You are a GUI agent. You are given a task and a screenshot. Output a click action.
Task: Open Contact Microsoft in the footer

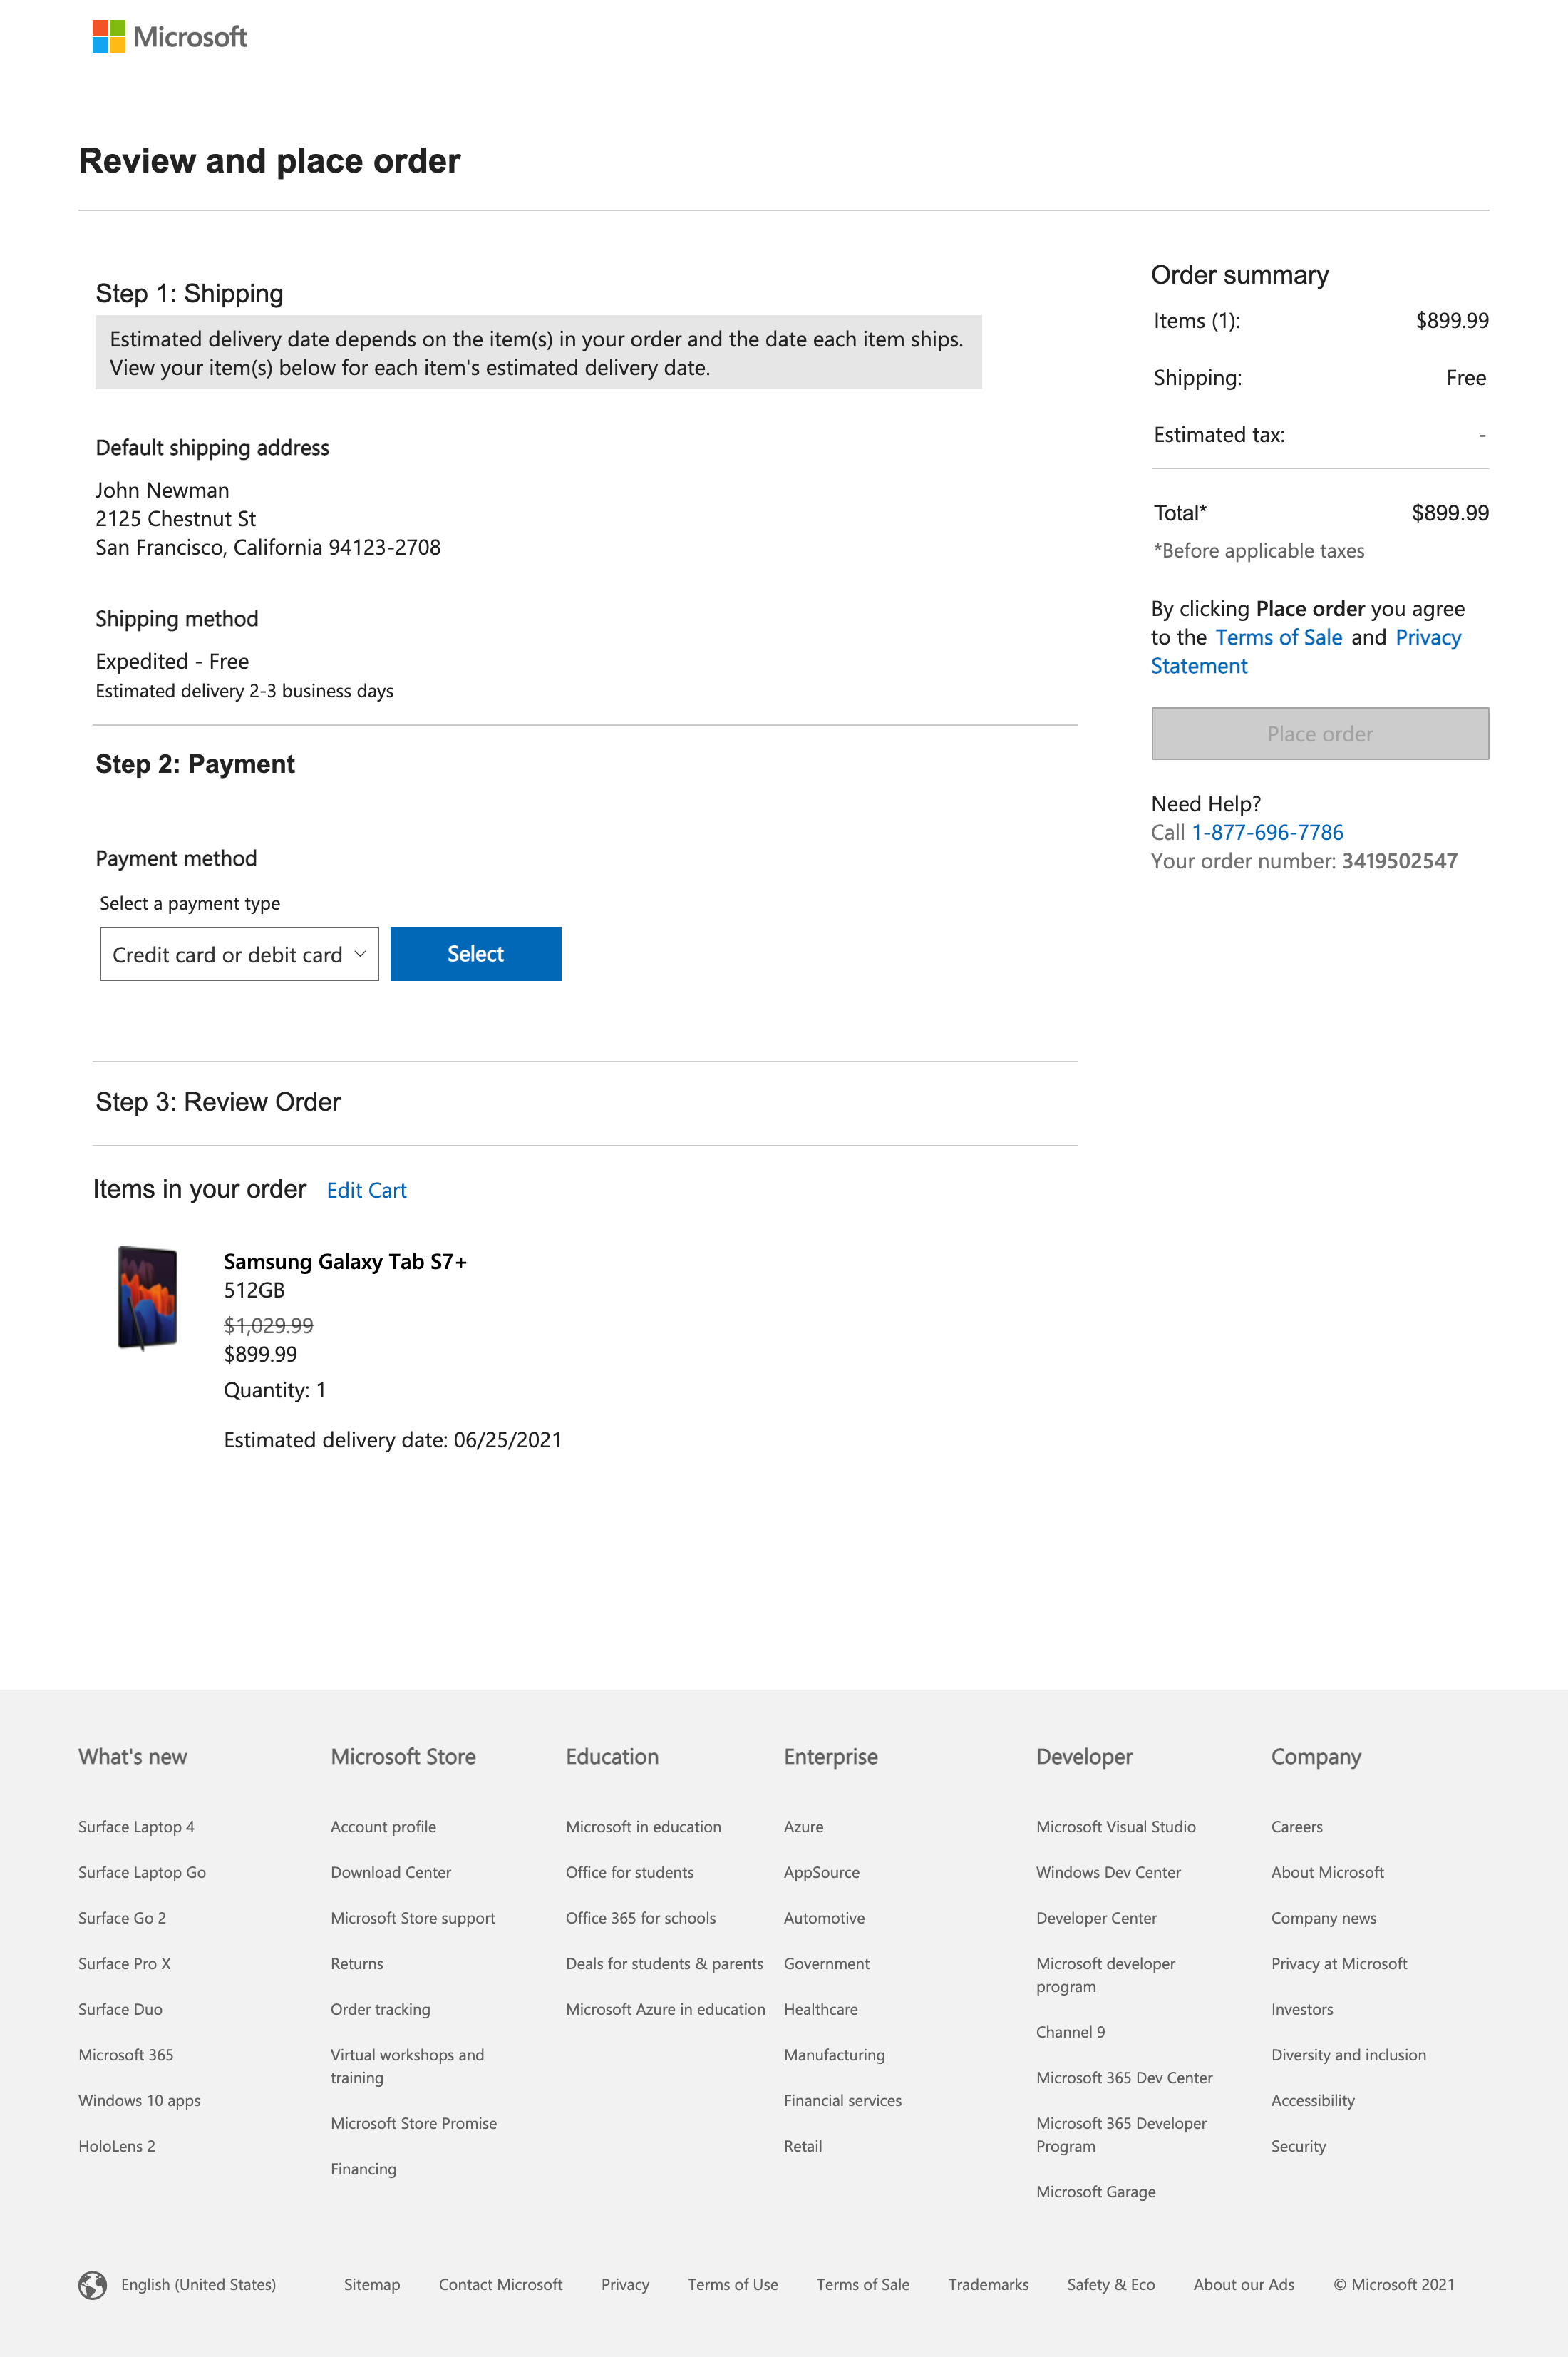coord(500,2284)
